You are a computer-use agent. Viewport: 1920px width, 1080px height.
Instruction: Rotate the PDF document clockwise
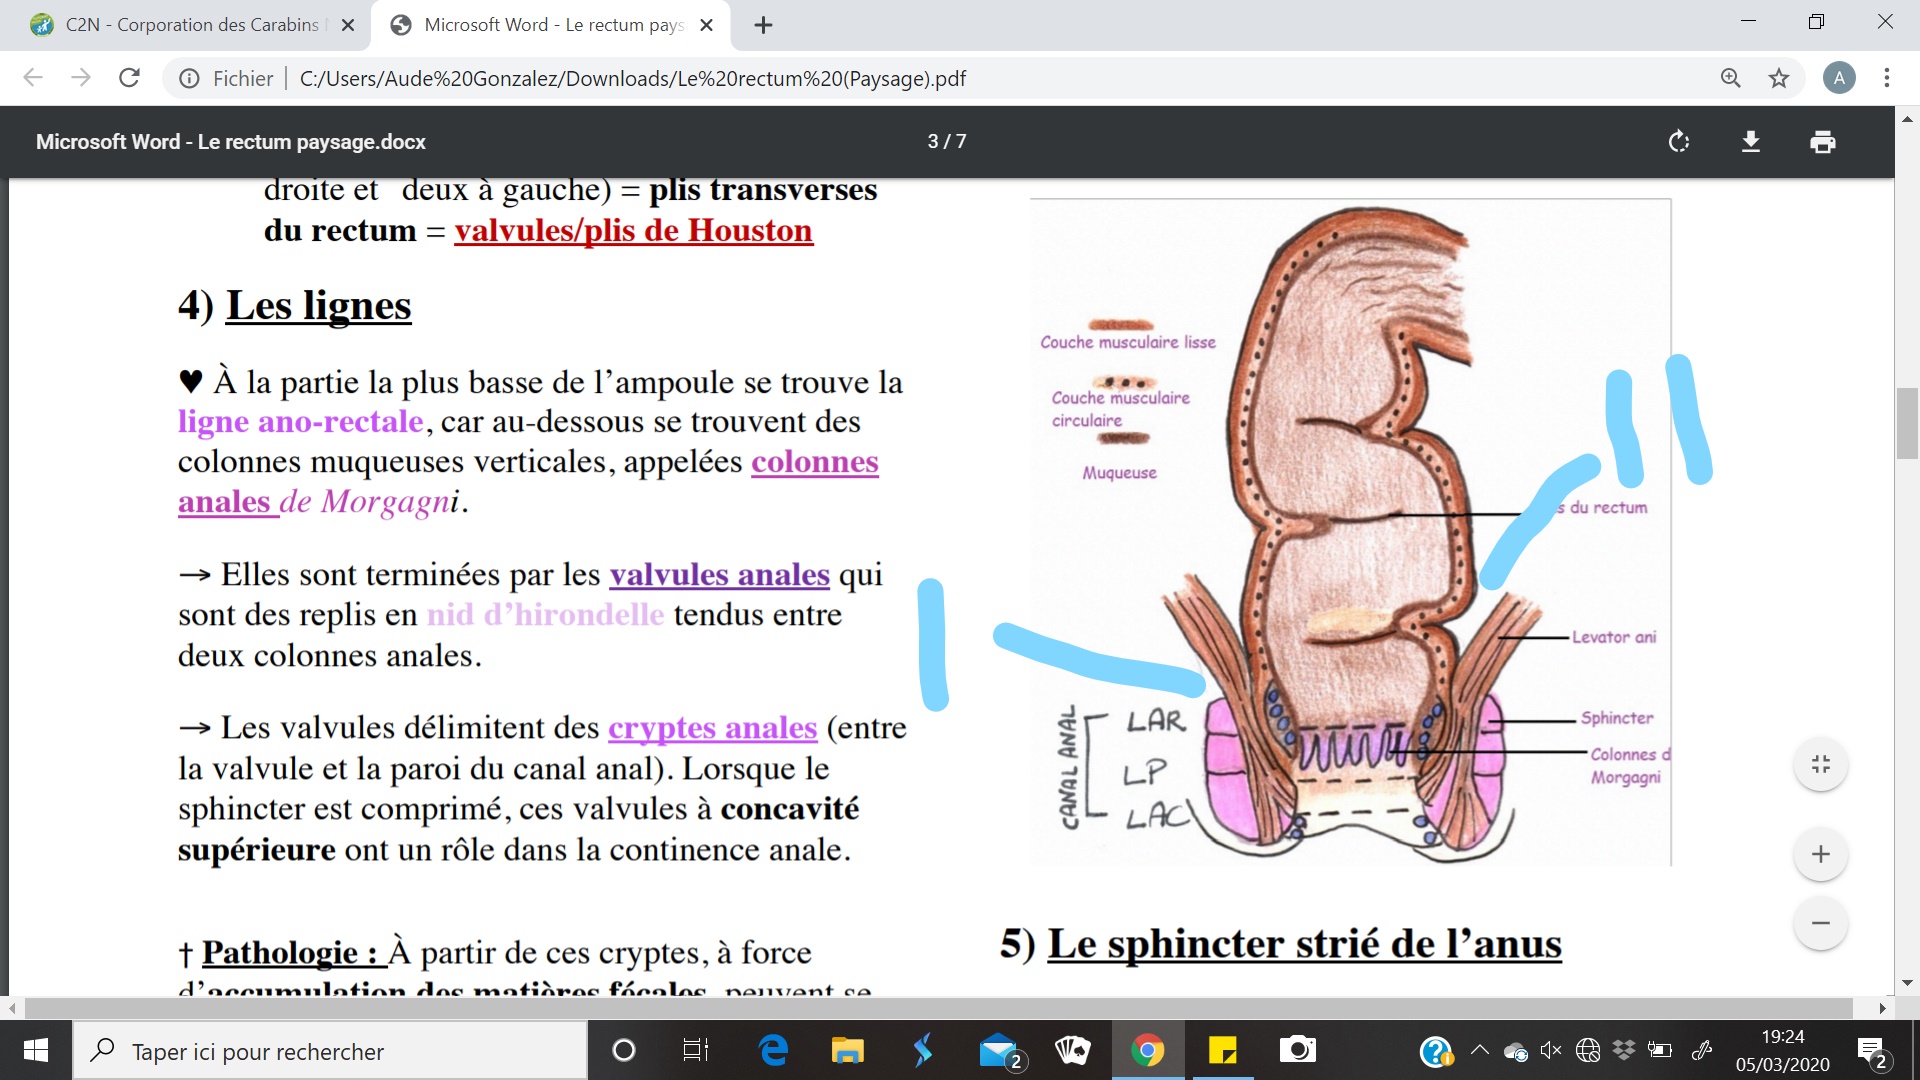tap(1679, 142)
